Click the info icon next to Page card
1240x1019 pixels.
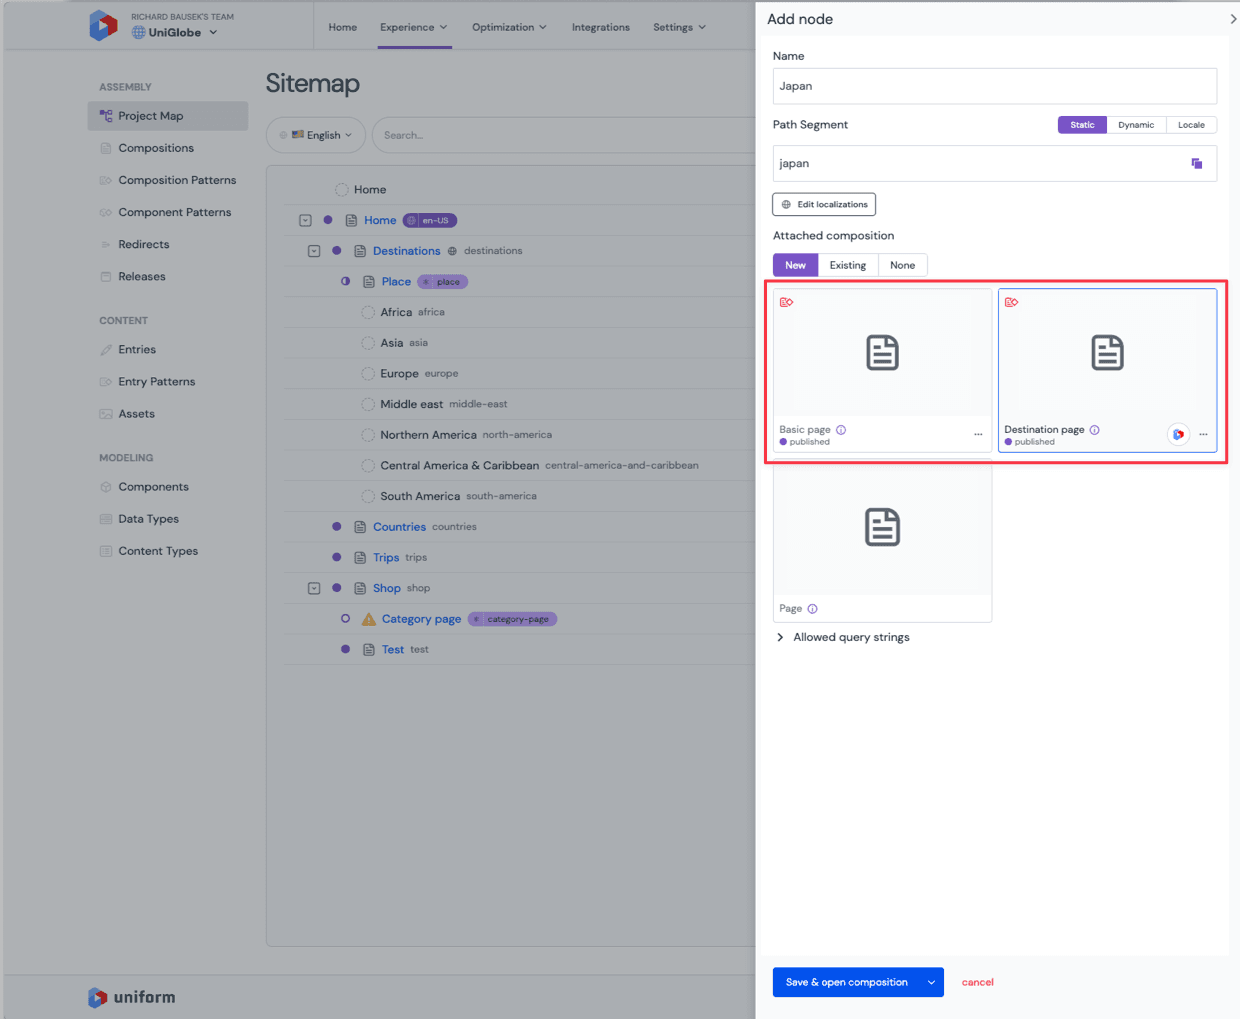(x=812, y=609)
